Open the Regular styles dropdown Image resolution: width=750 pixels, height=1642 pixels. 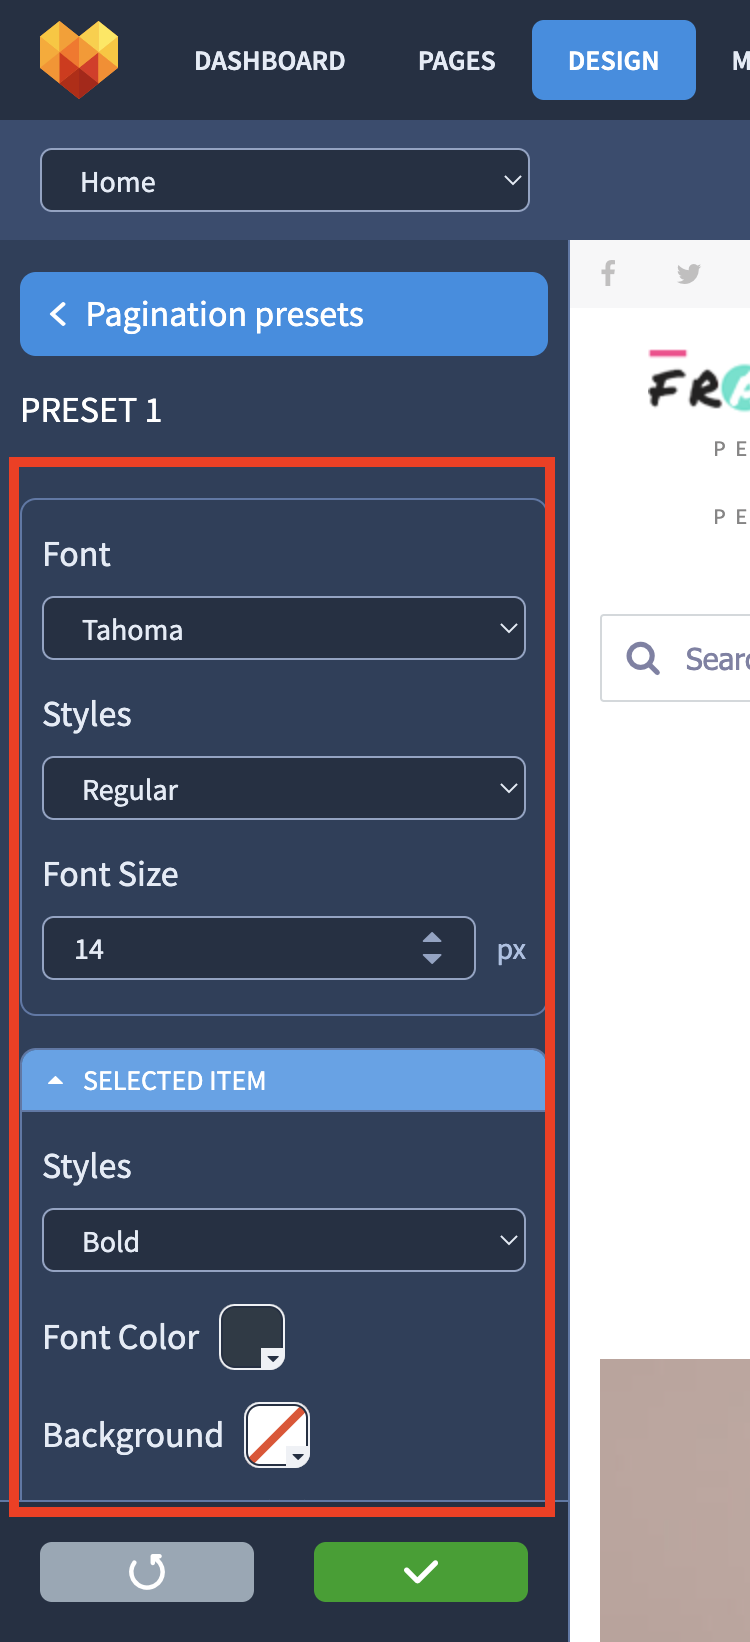coord(284,788)
